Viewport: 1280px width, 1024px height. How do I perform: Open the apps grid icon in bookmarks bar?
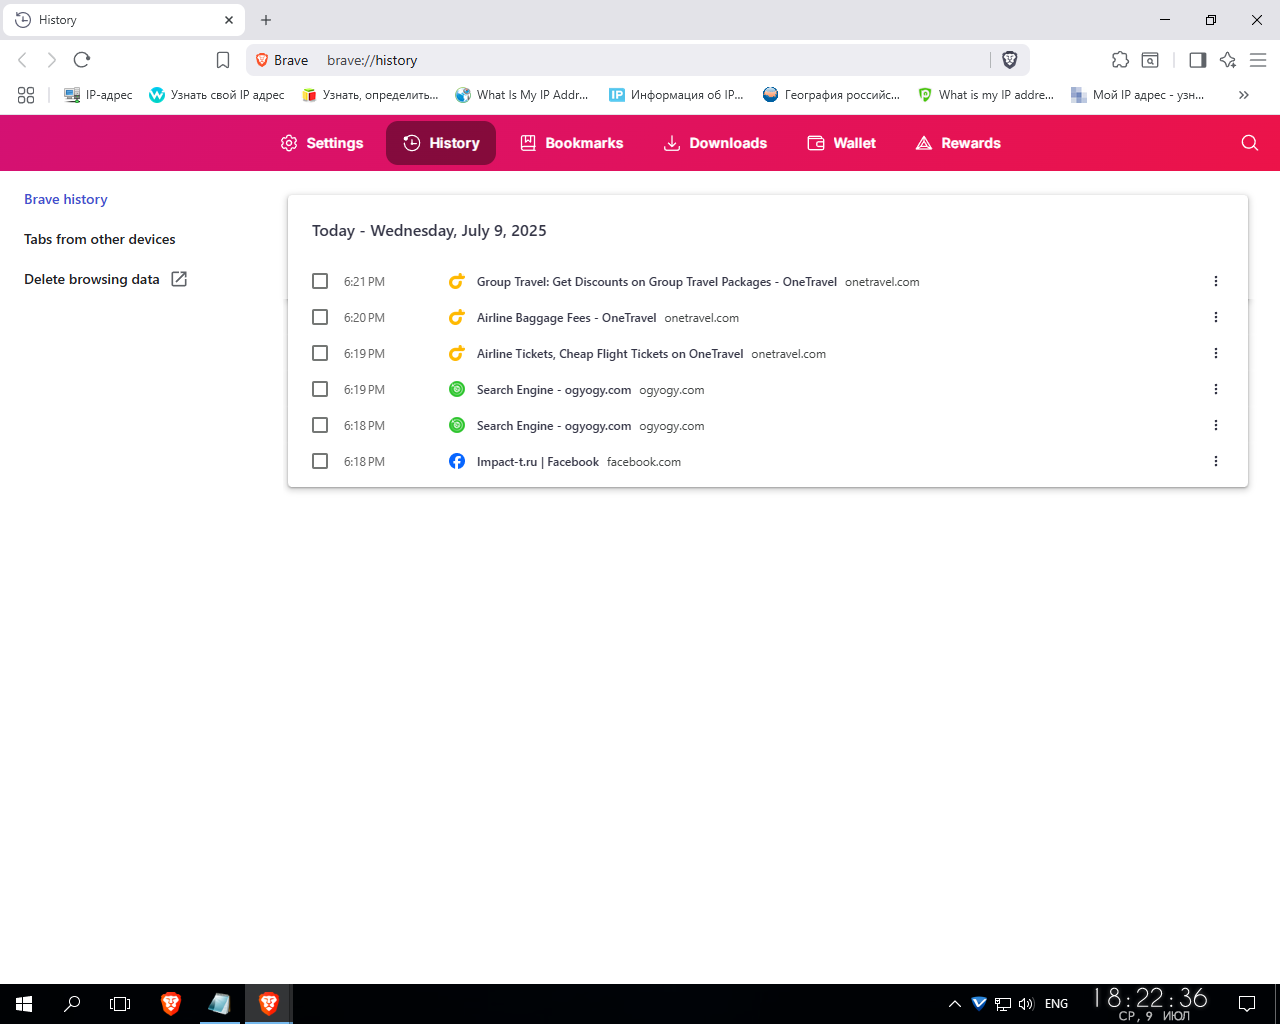coord(26,95)
